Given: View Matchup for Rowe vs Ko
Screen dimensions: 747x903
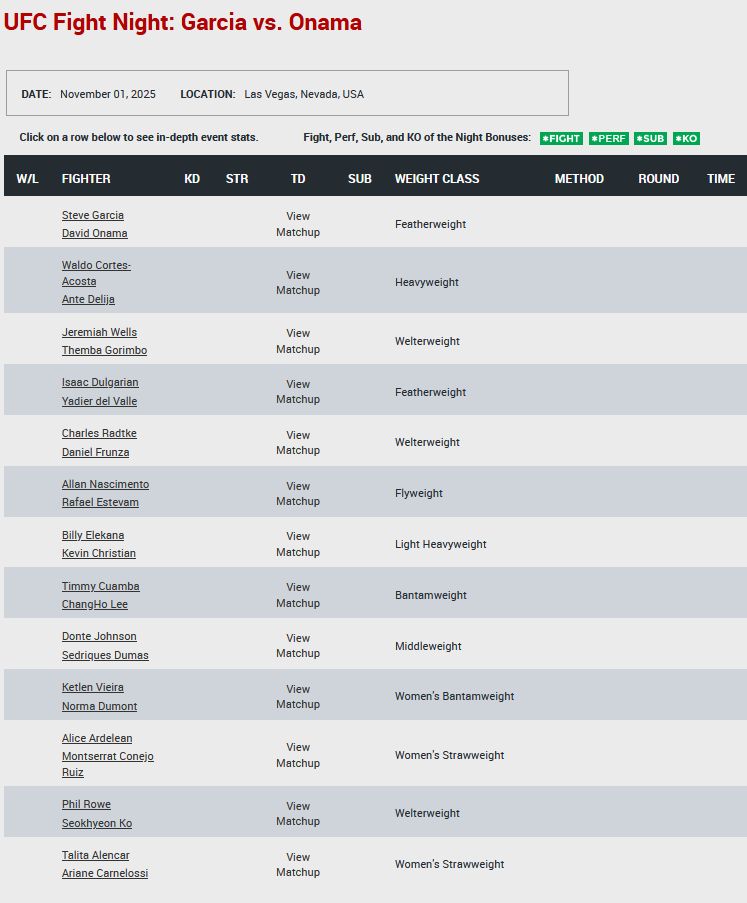Looking at the screenshot, I should (298, 813).
